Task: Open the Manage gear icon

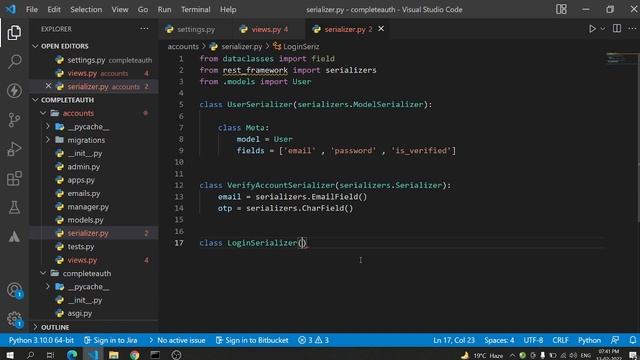Action: pos(14,319)
